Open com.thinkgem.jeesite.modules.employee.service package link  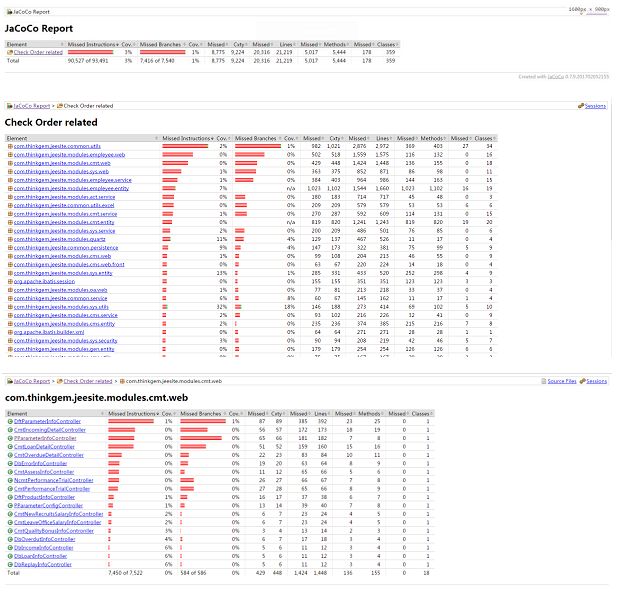coord(73,180)
